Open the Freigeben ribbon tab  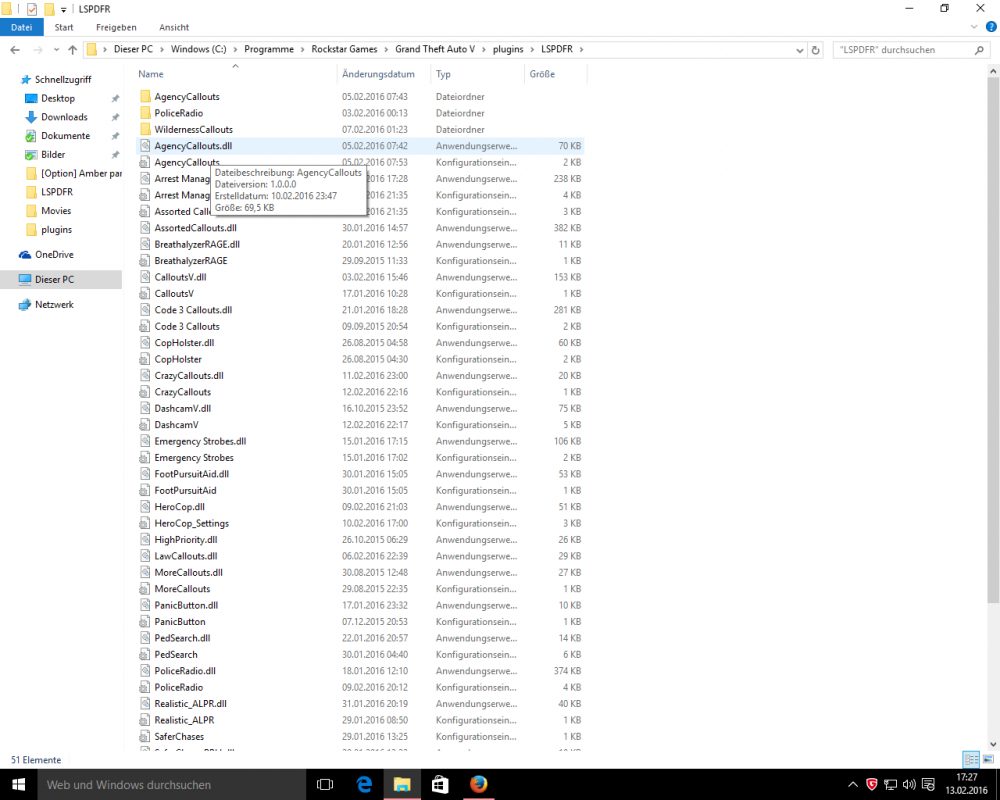(x=116, y=27)
